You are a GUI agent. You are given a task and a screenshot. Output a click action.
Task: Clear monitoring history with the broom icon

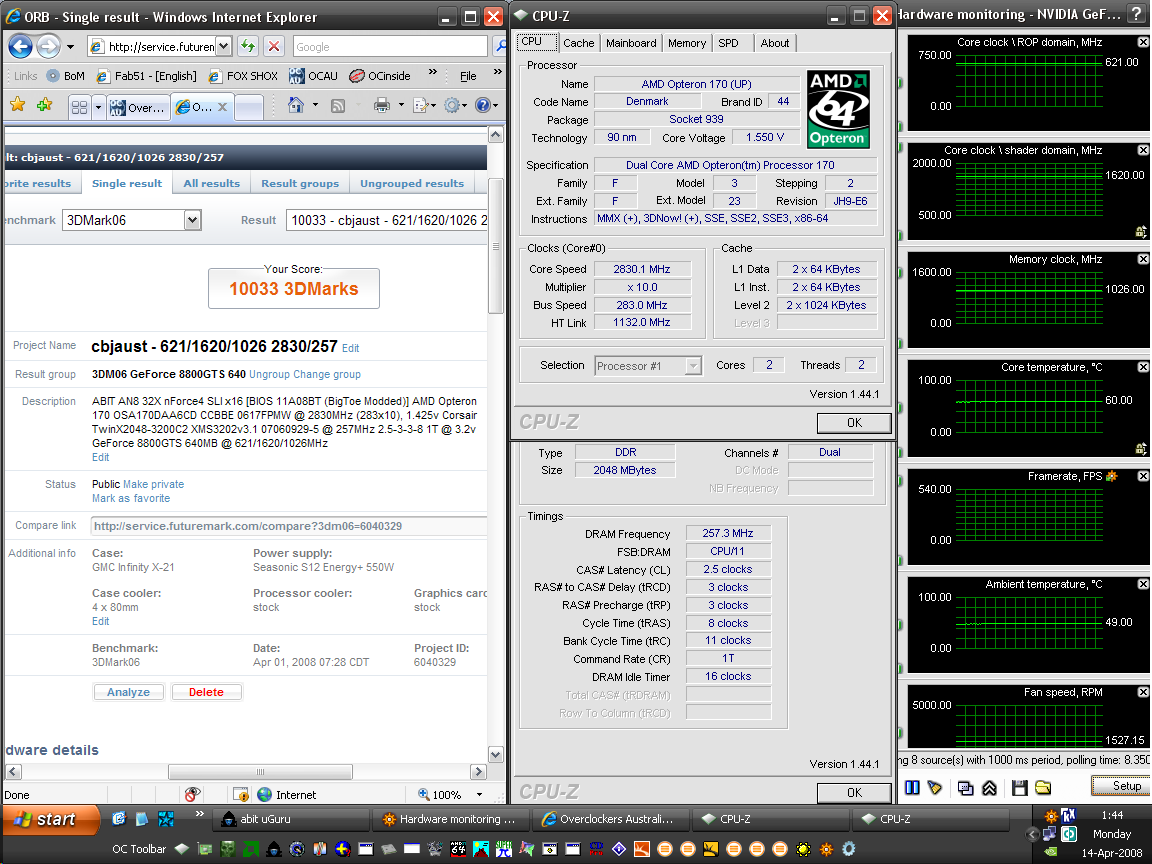[x=935, y=788]
